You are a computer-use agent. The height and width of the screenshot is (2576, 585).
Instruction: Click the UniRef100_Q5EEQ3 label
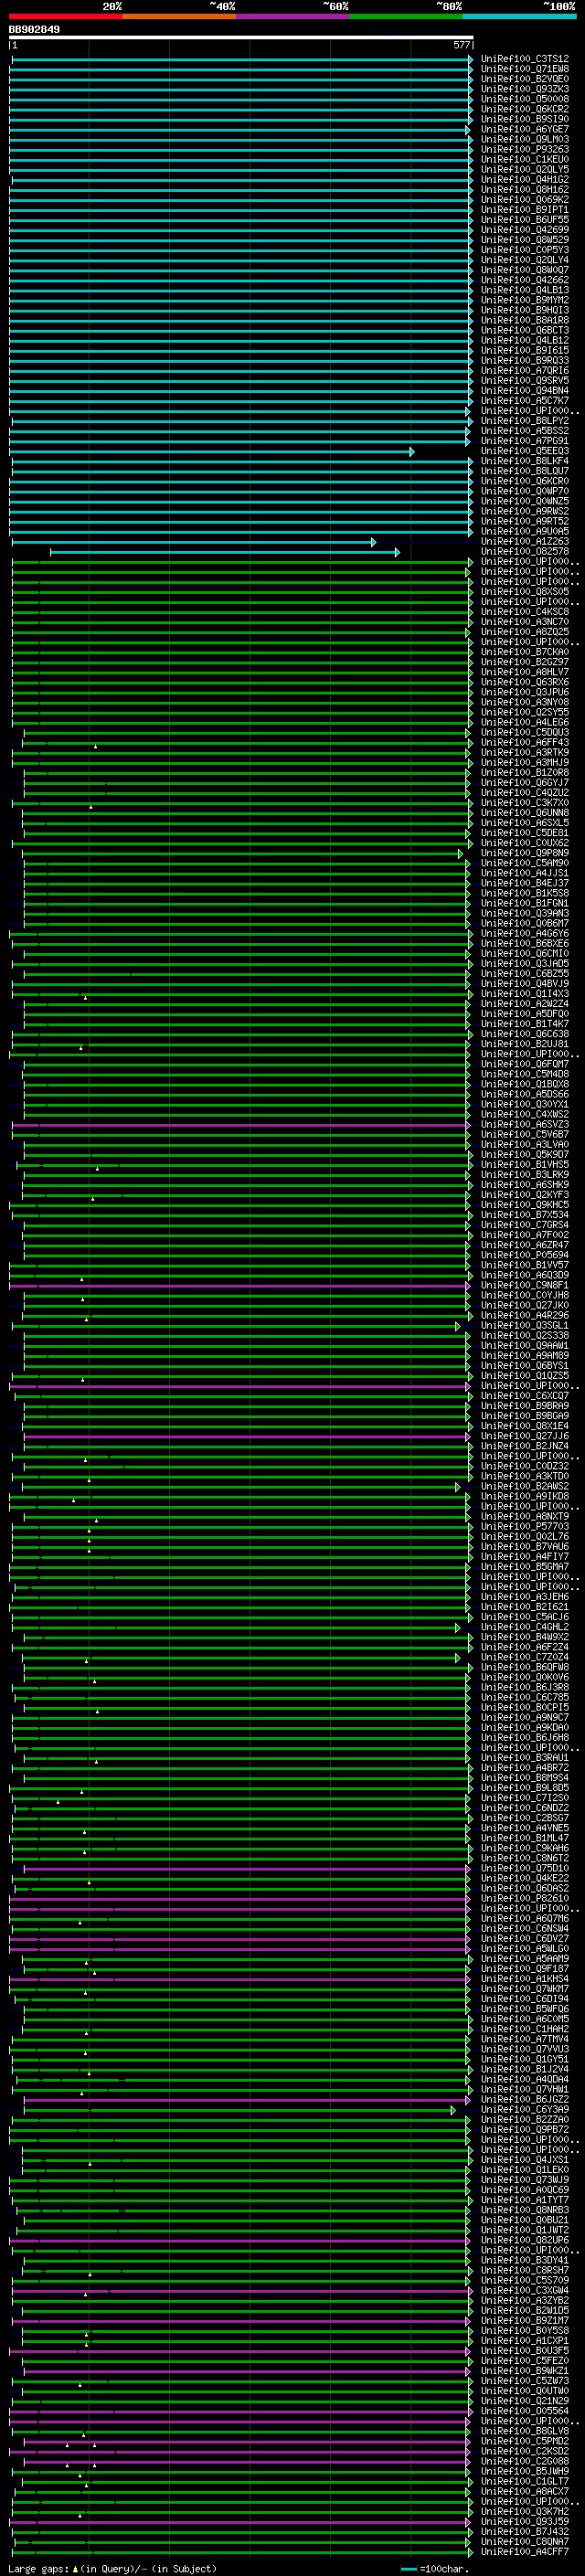point(525,451)
